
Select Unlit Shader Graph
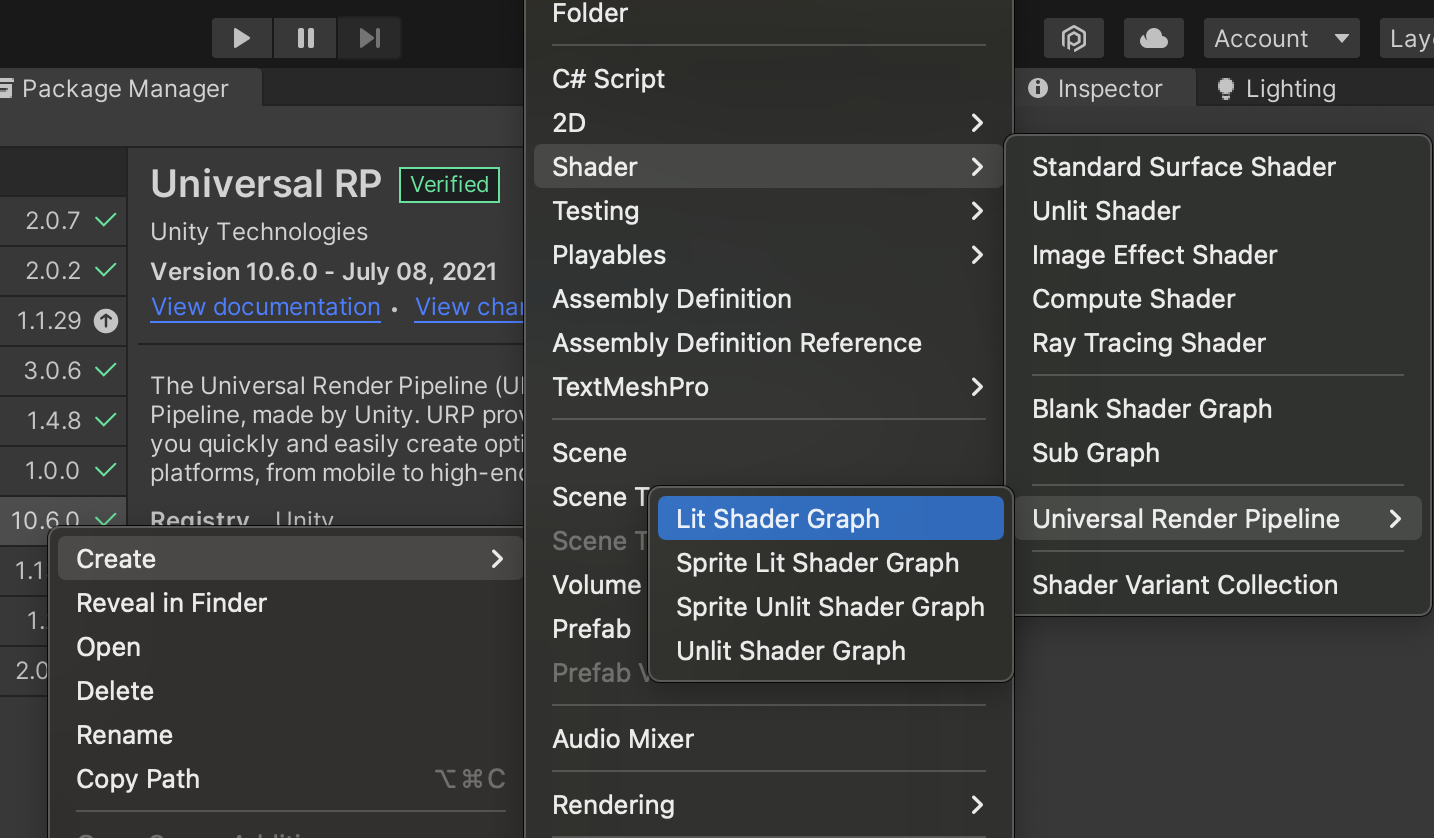830,651
